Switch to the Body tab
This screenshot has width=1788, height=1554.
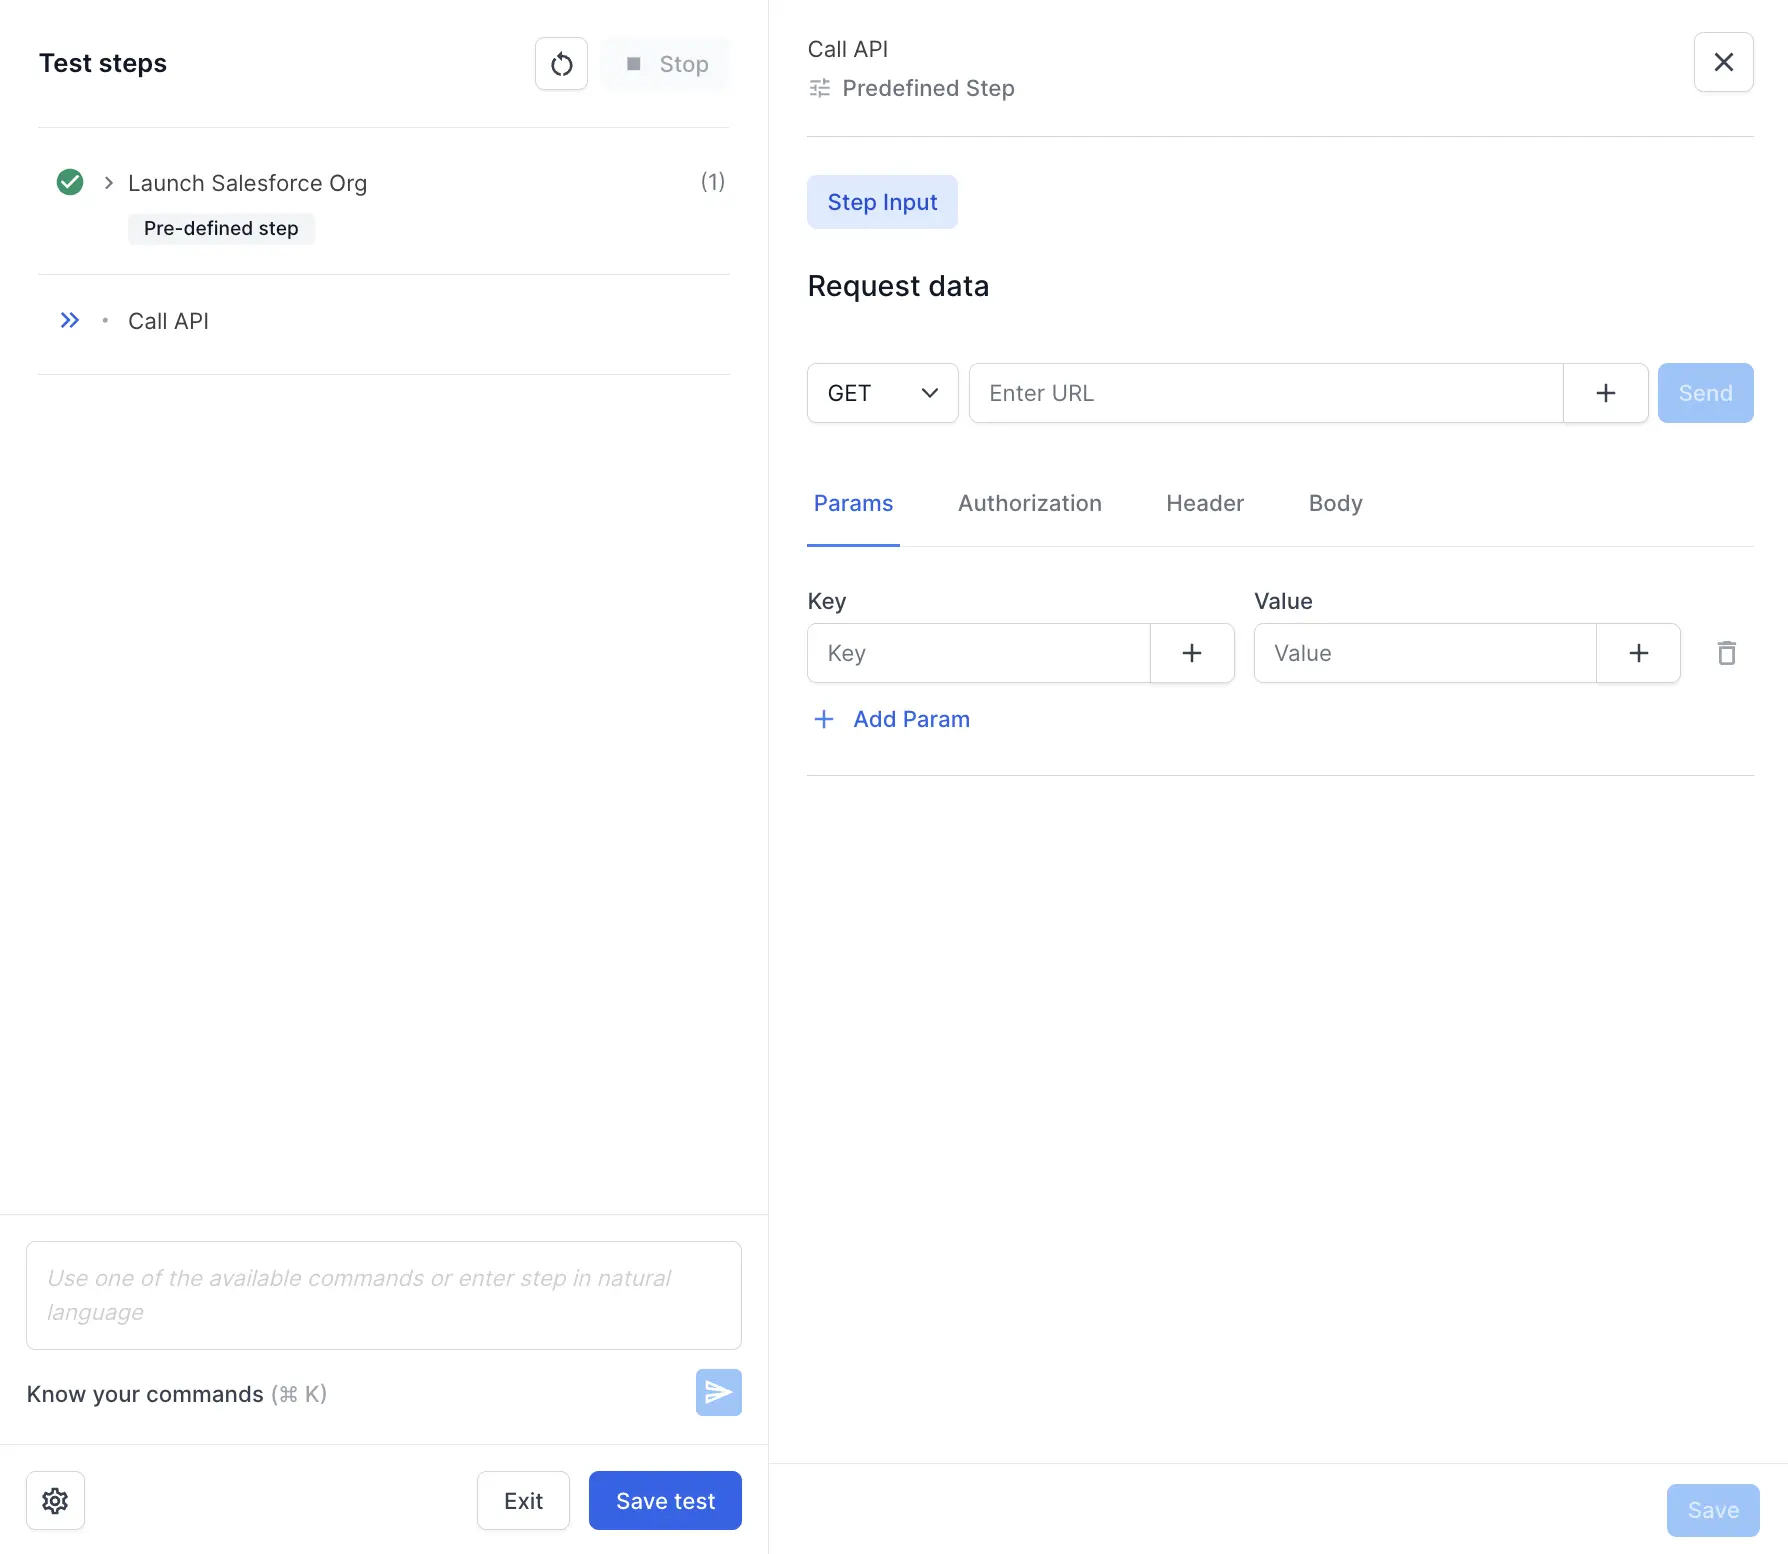click(1334, 503)
